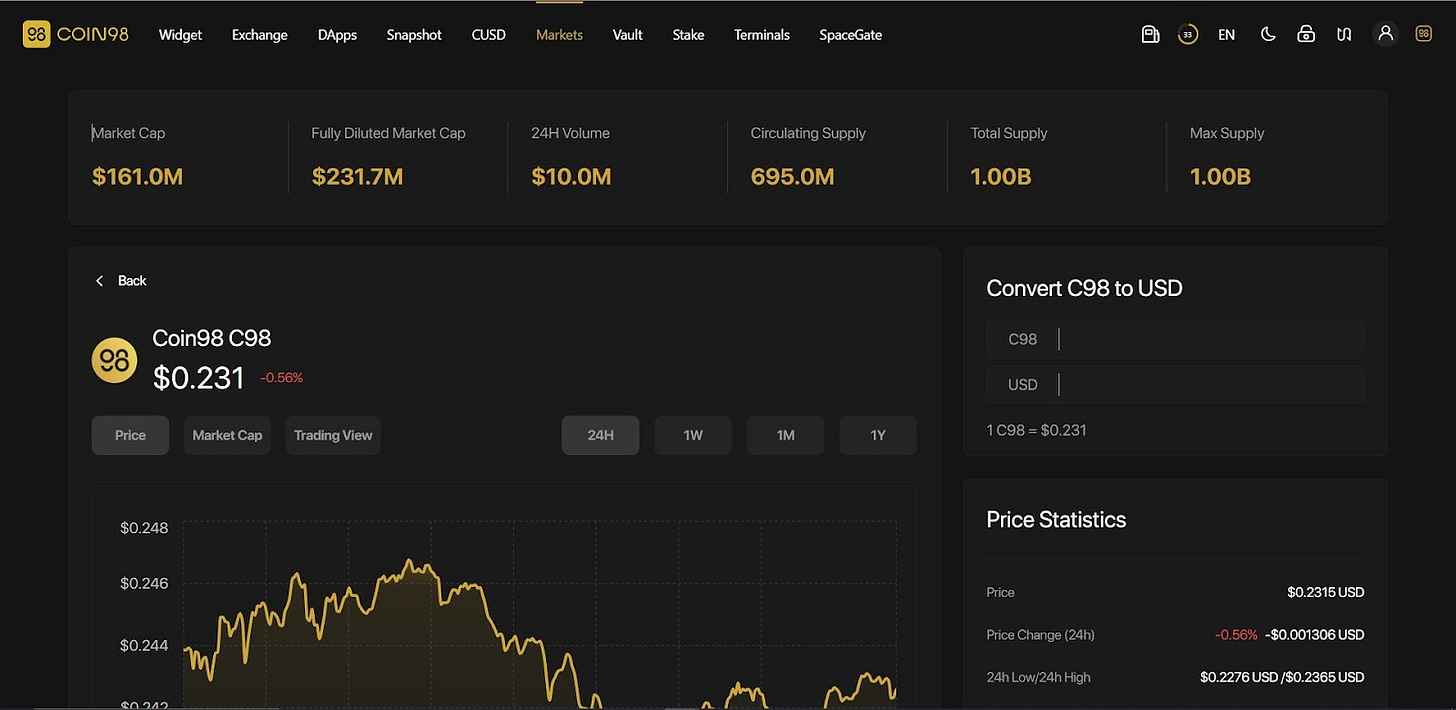This screenshot has width=1456, height=710.
Task: Click the $161.0M Market Cap value
Action: tap(137, 177)
